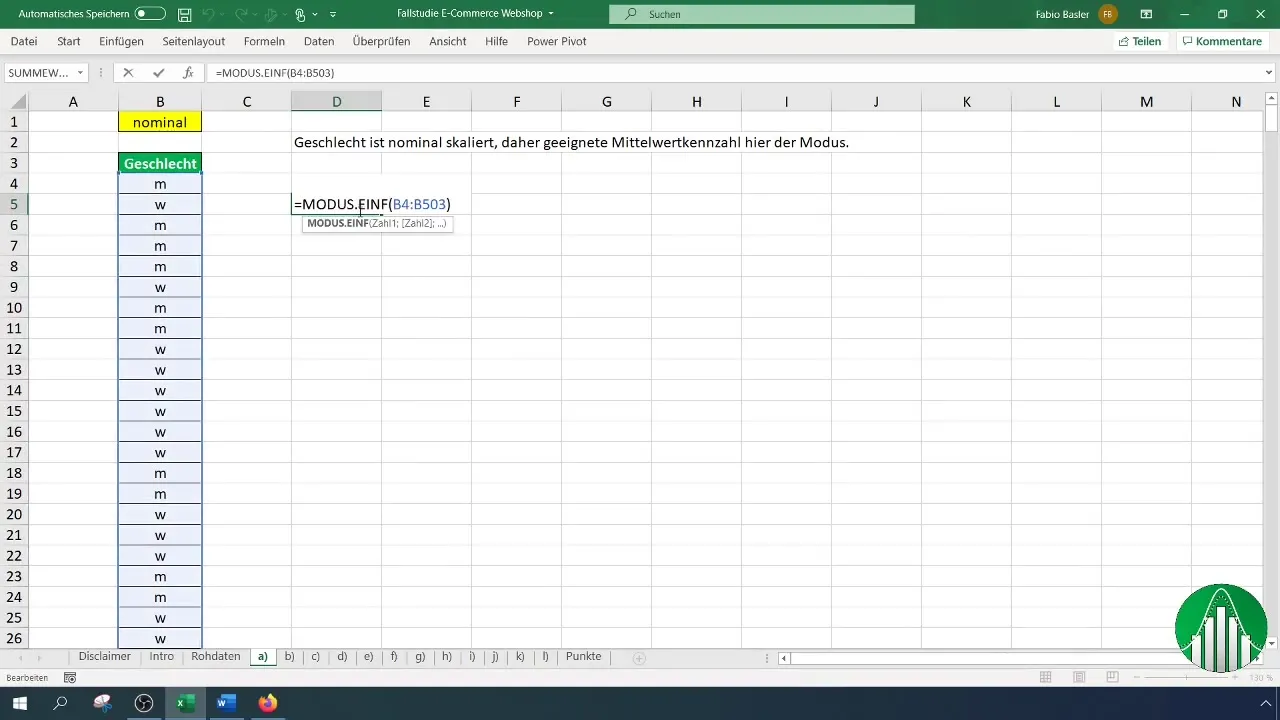Expand the formula bar chevron
This screenshot has height=720, width=1280.
1269,73
